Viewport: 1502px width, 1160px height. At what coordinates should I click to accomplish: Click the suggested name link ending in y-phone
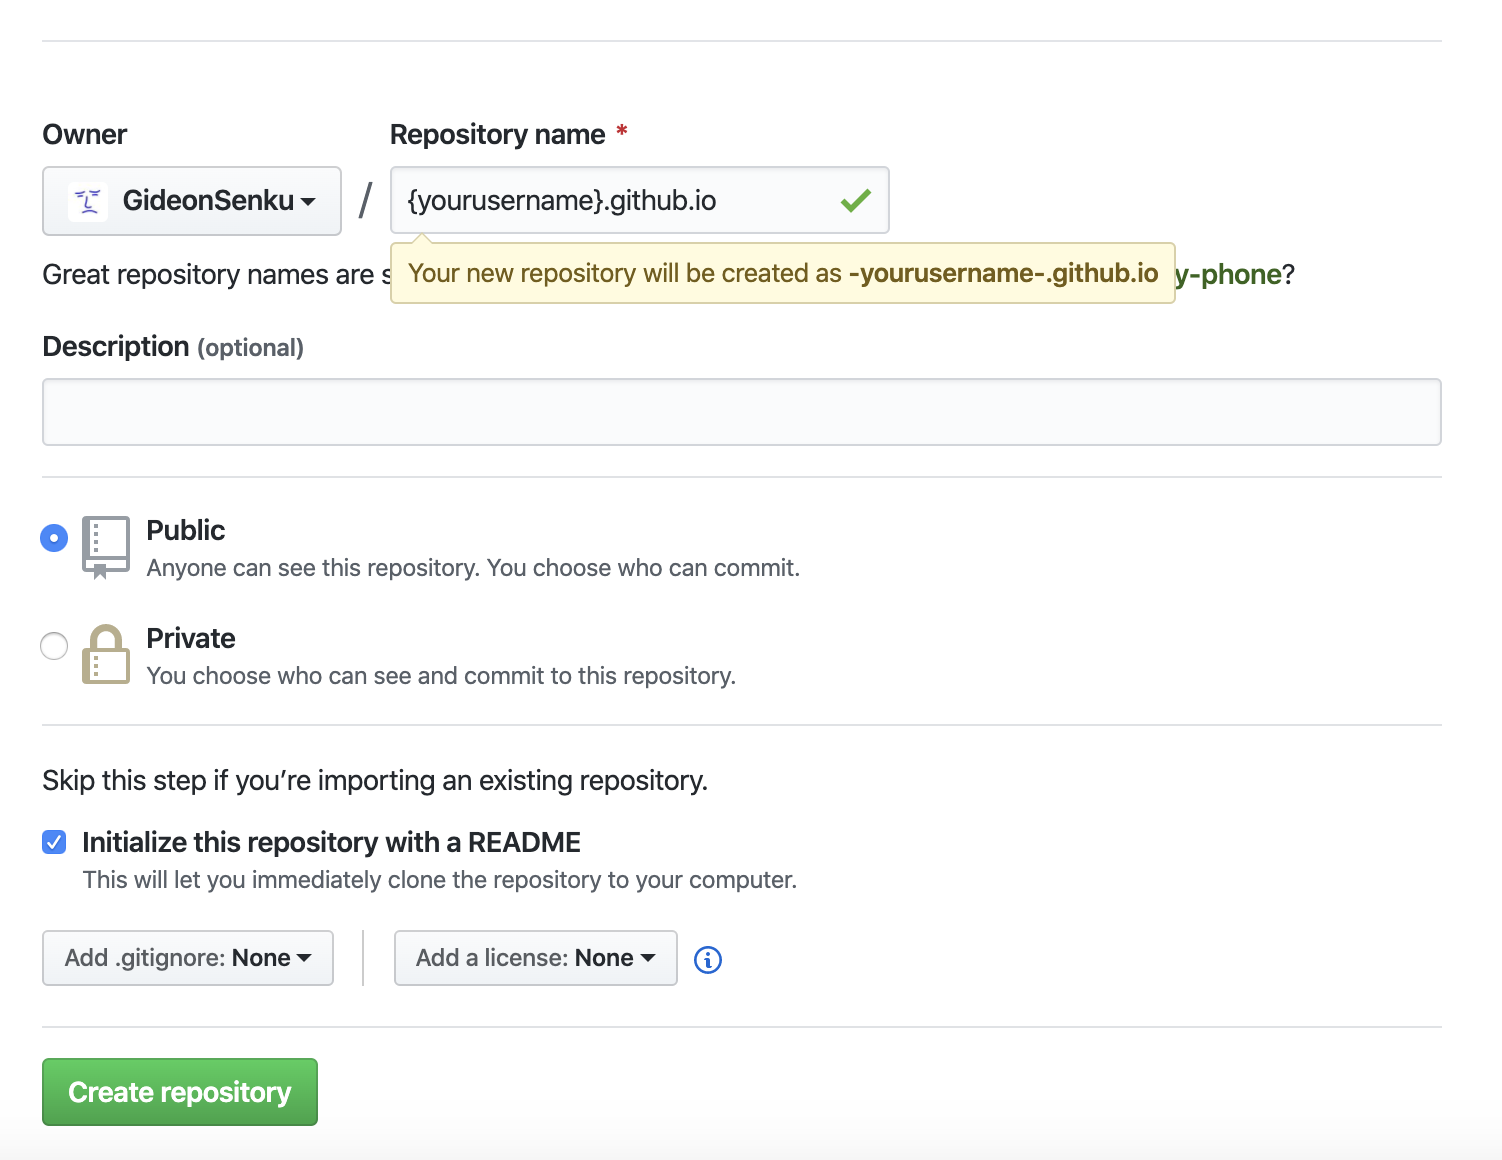[x=1228, y=274]
